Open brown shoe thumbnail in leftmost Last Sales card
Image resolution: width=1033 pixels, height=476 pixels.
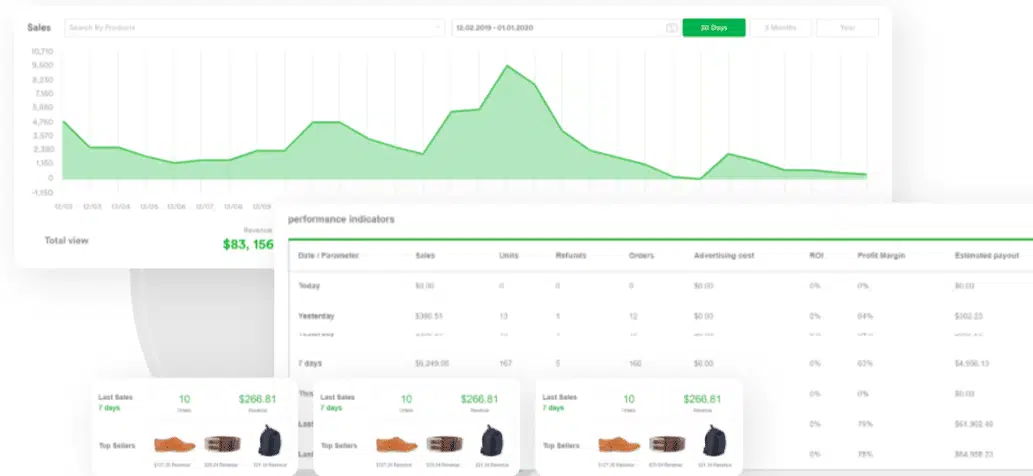tap(175, 444)
